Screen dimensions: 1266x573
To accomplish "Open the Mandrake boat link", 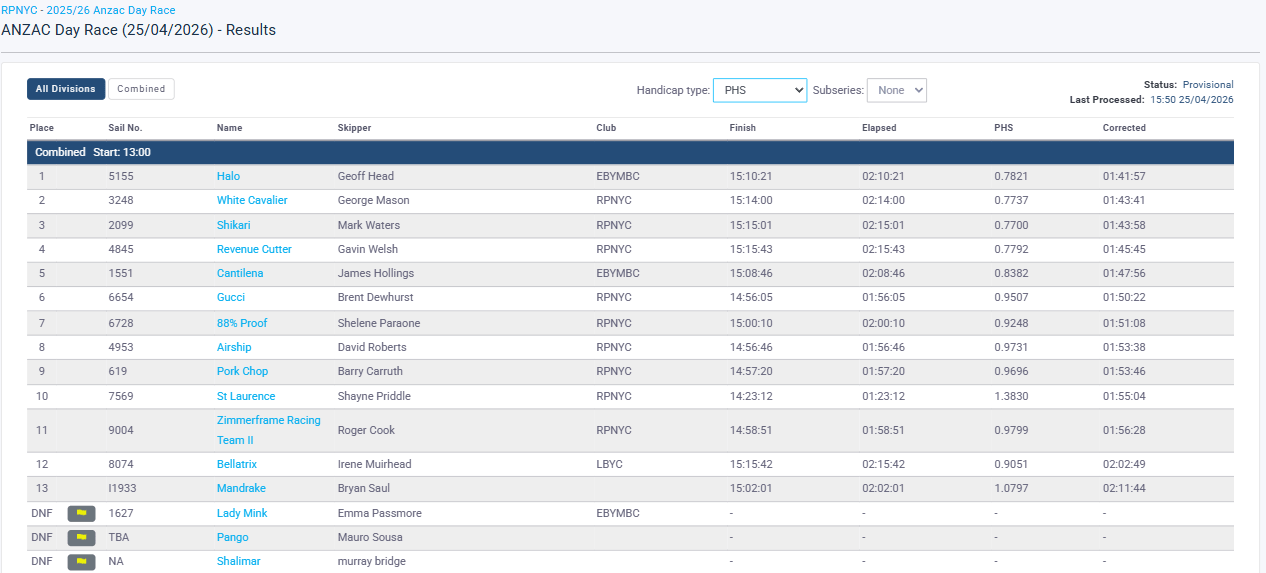I will point(239,488).
